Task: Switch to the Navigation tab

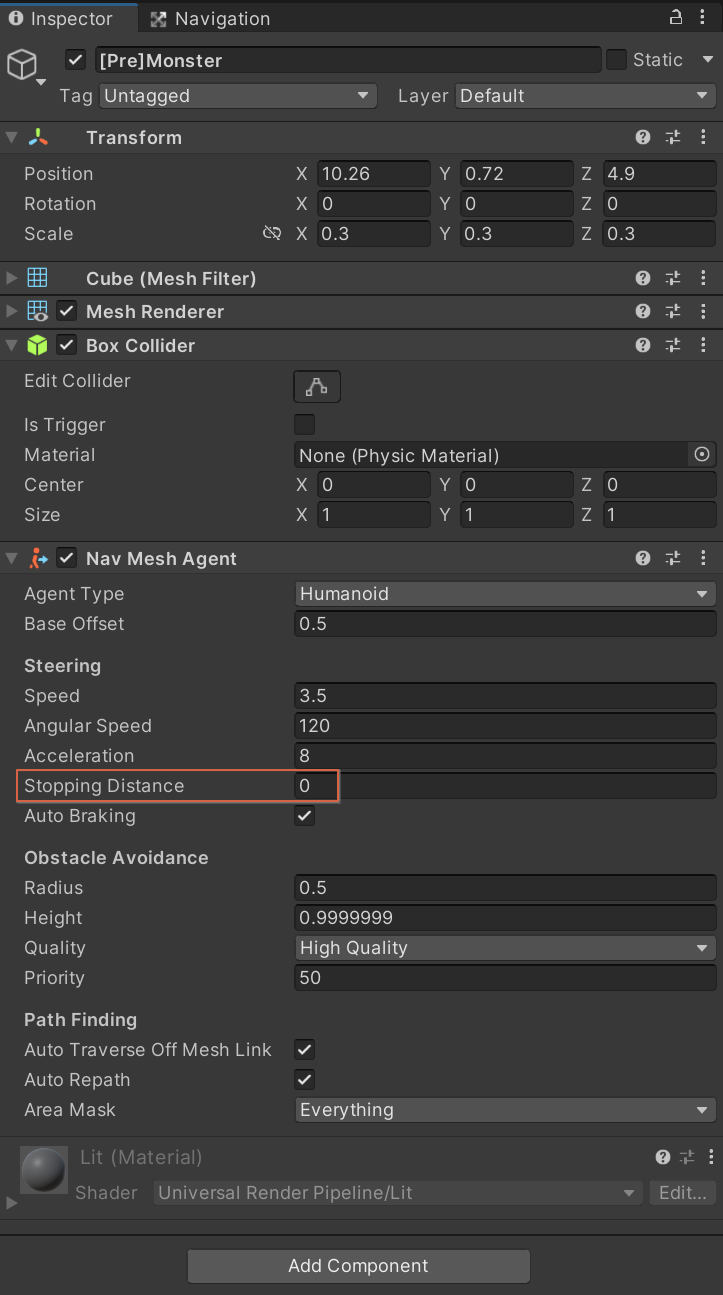Action: tap(210, 18)
